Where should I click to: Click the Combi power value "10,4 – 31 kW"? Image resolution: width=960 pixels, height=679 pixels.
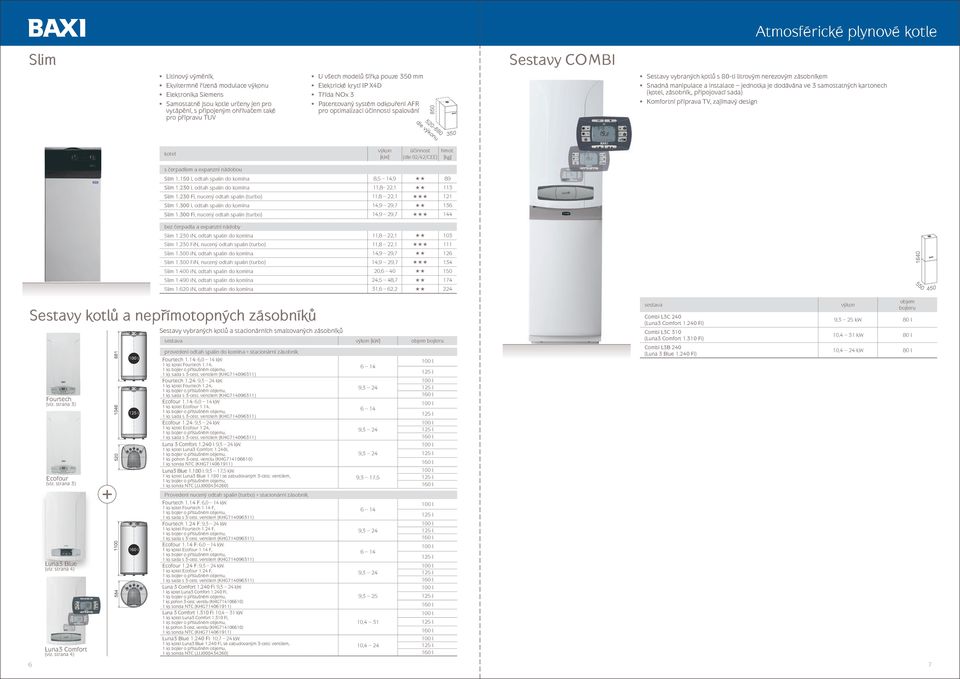pyautogui.click(x=848, y=335)
